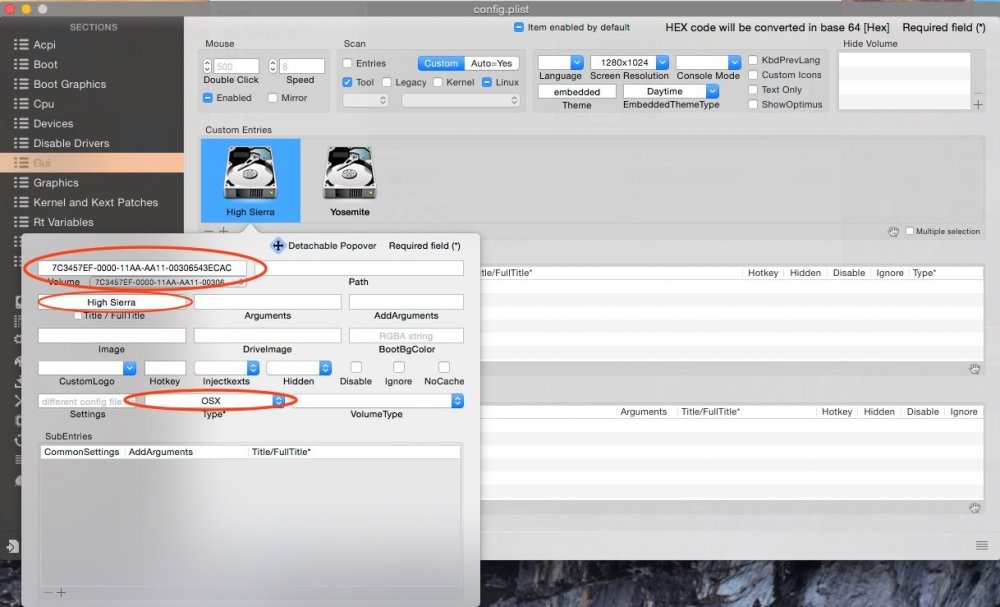Screen dimensions: 1000x607
Task: Enable the Kernel scan checkbox
Action: 438,82
